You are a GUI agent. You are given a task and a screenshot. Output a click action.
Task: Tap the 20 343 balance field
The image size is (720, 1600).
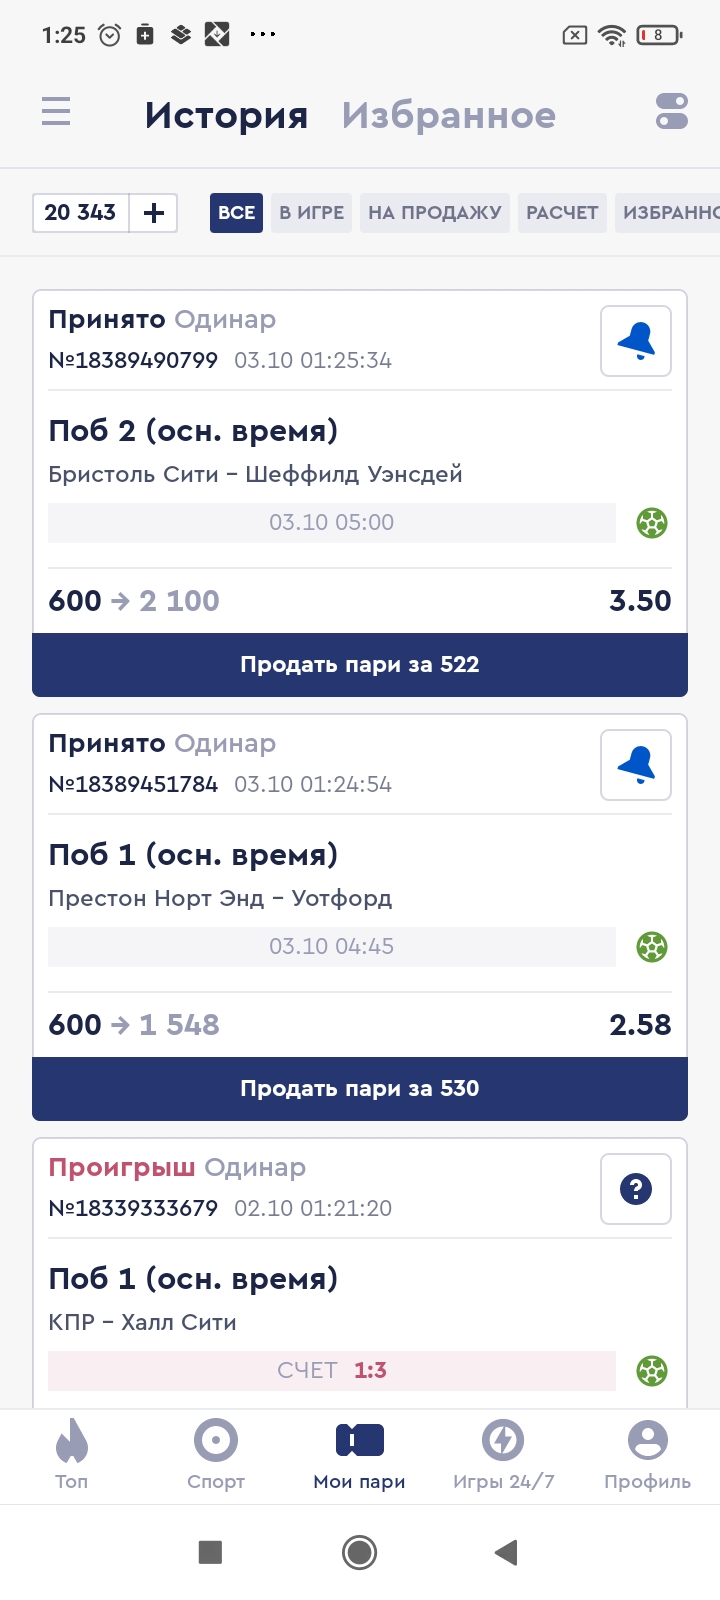pyautogui.click(x=81, y=213)
